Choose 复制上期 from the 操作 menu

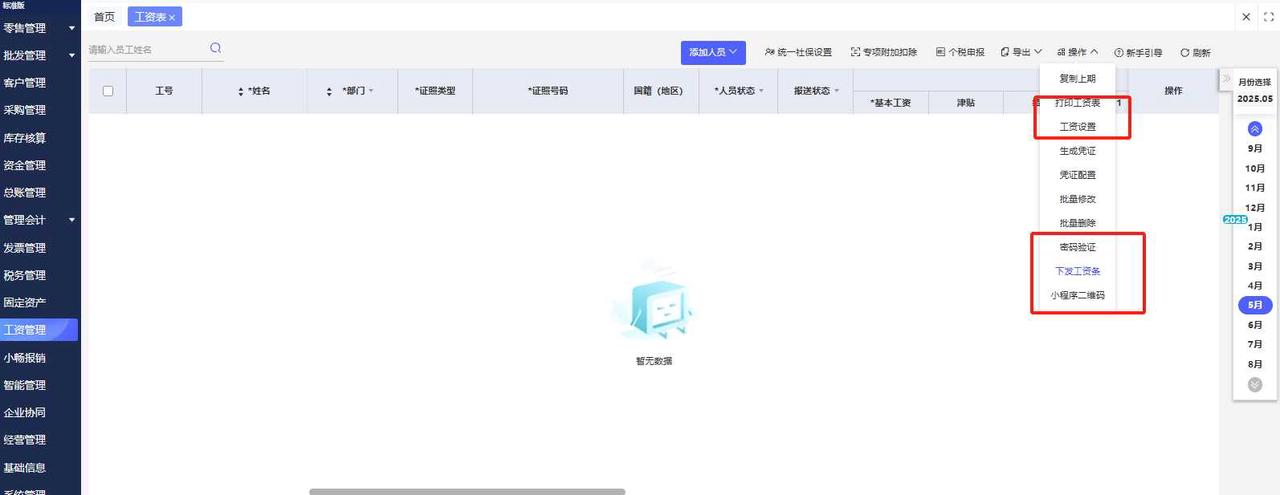click(1077, 78)
